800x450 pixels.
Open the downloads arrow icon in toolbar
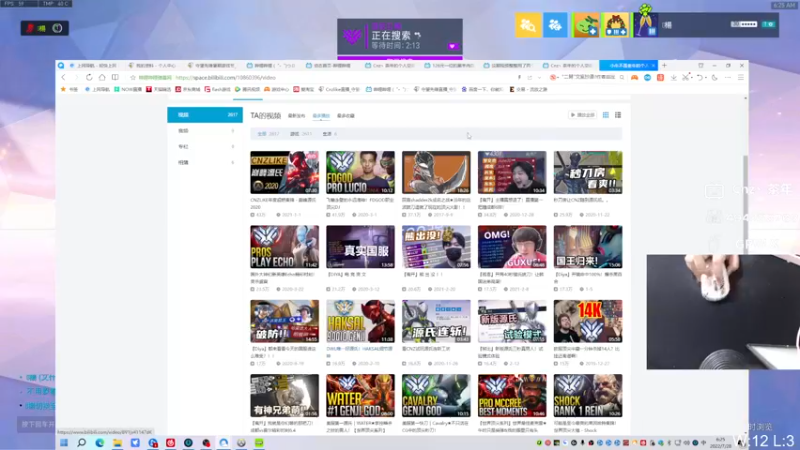[x=673, y=78]
